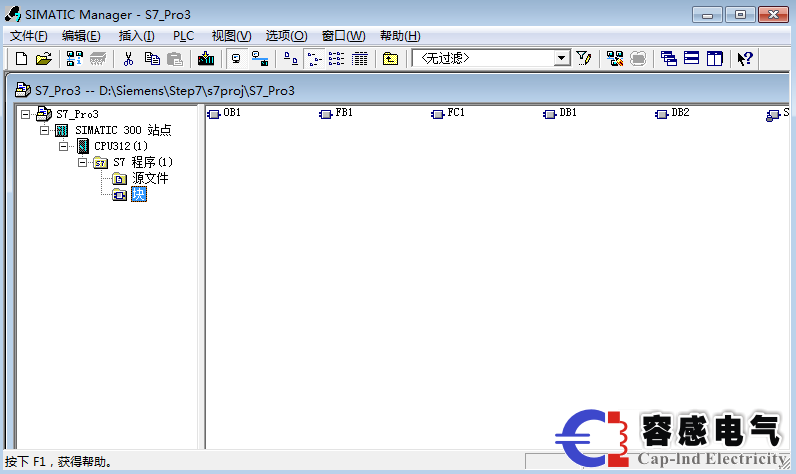Viewport: 796px width, 474px height.
Task: Switch to Details view icon
Action: (x=359, y=59)
